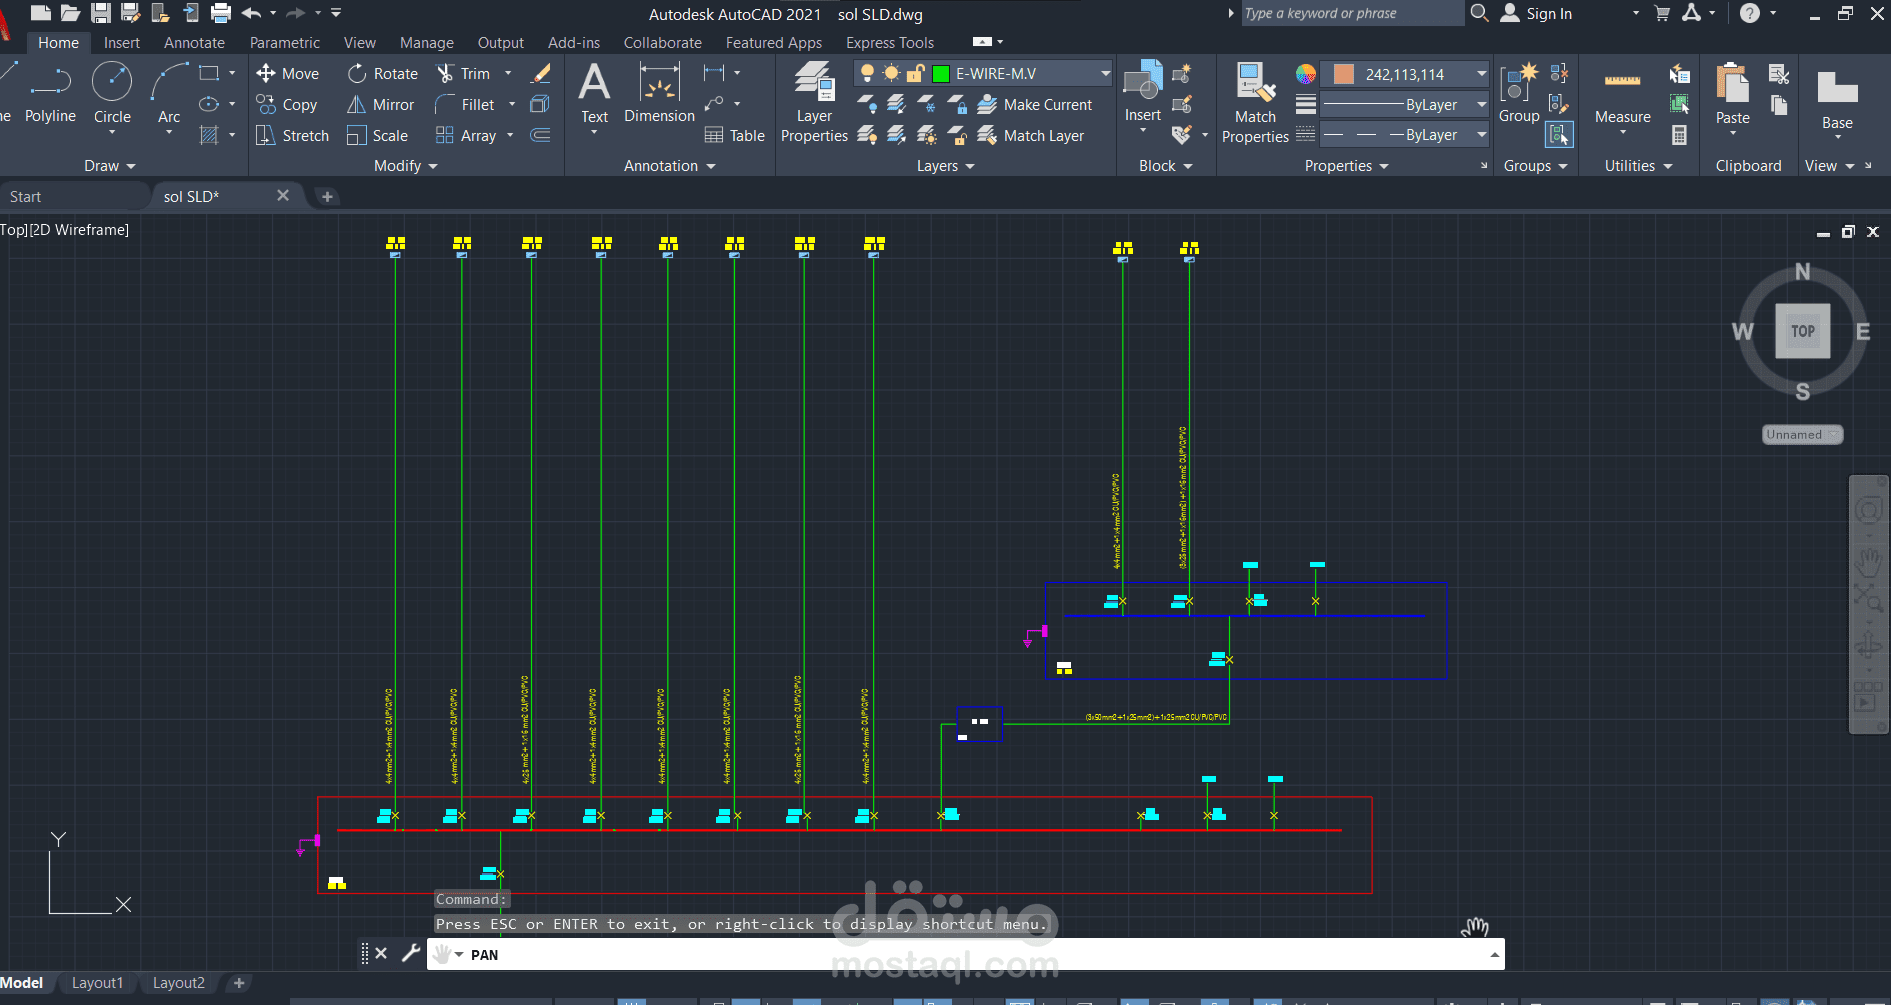1891x1005 pixels.
Task: Add a new drawing tab with plus button
Action: click(327, 197)
